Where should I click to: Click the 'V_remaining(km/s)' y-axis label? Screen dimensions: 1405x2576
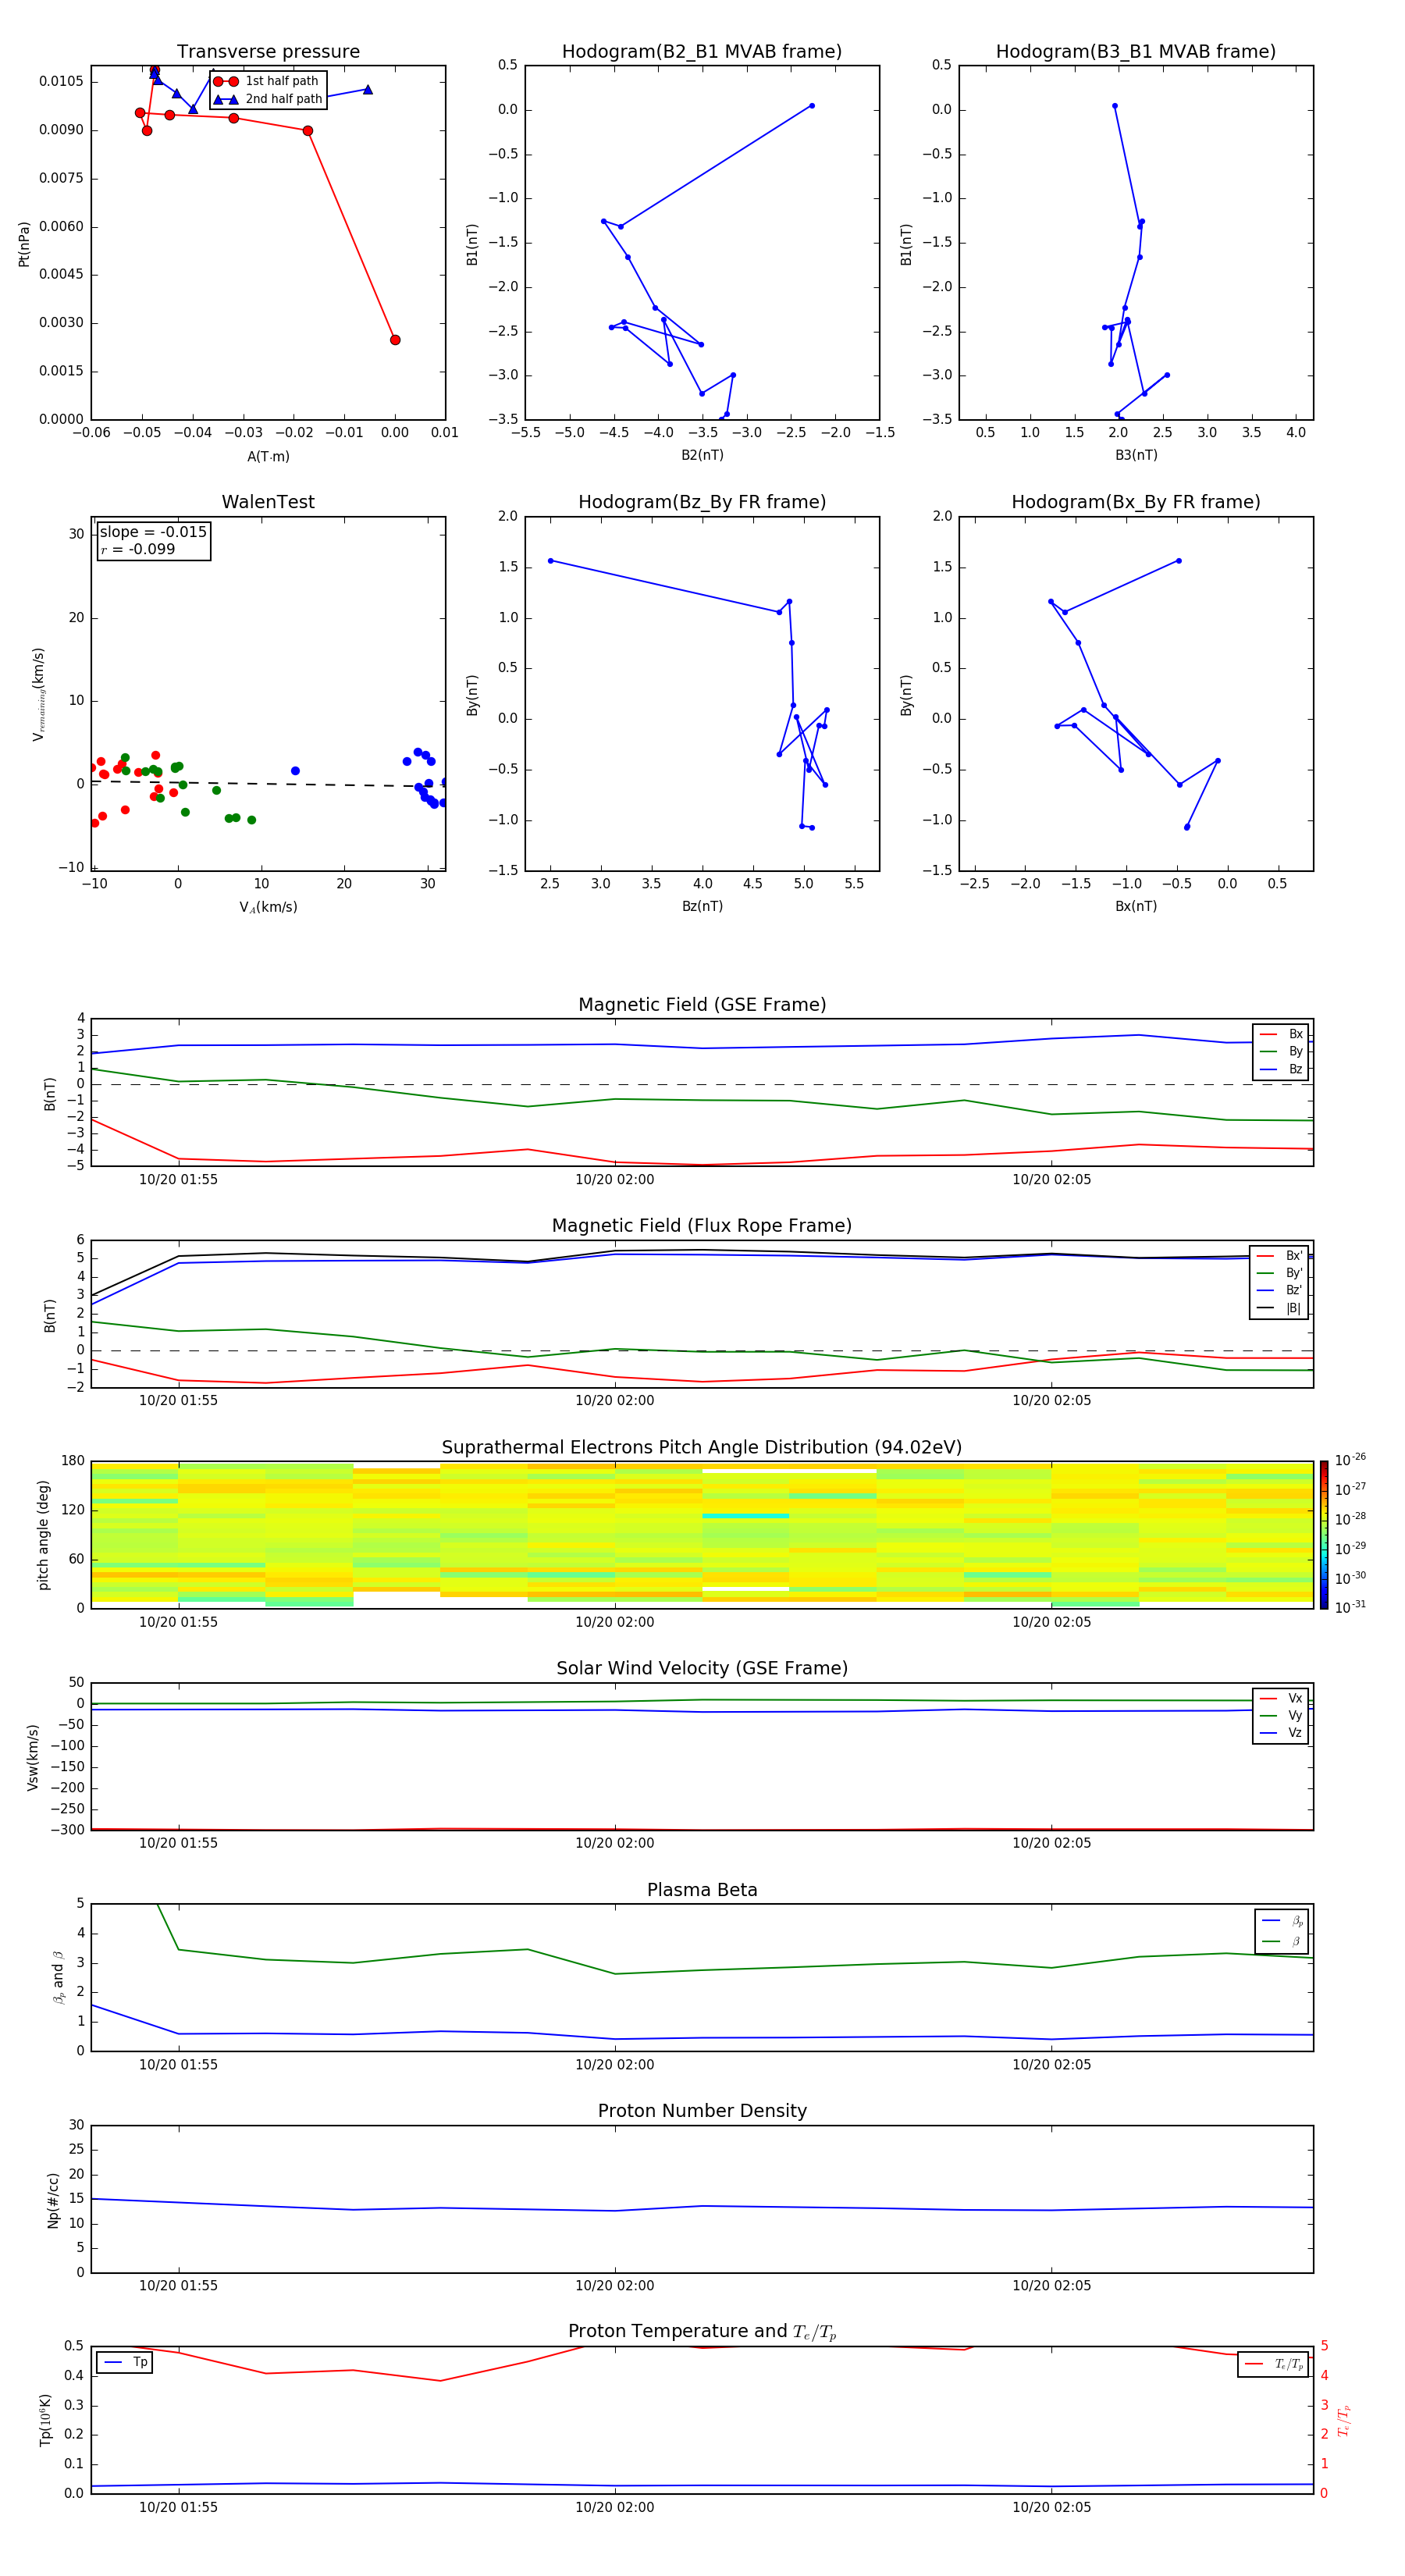[x=38, y=694]
